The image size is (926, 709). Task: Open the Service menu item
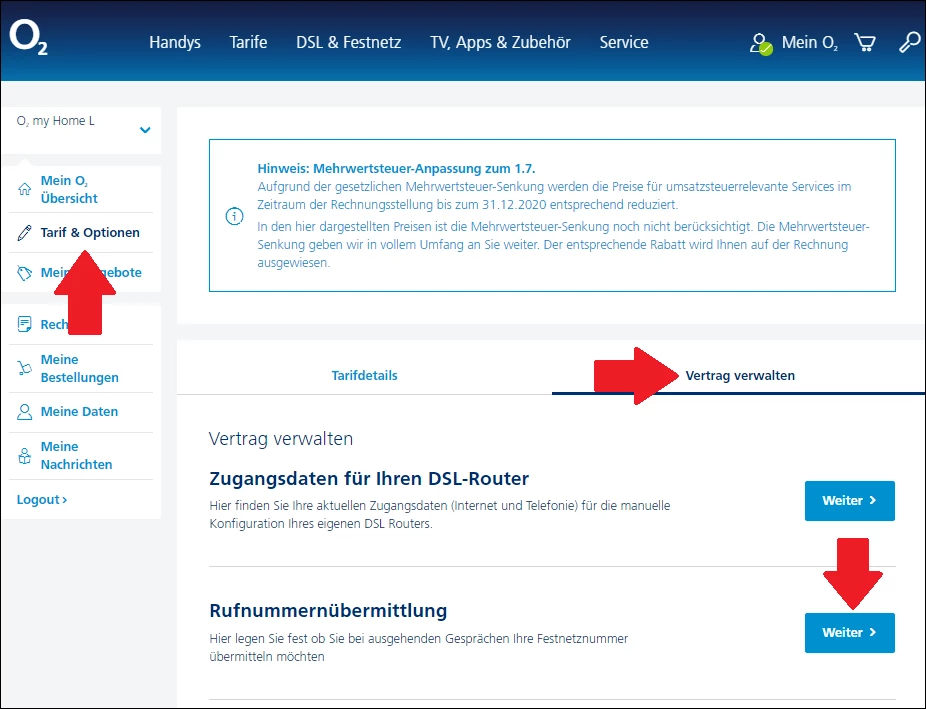click(624, 43)
